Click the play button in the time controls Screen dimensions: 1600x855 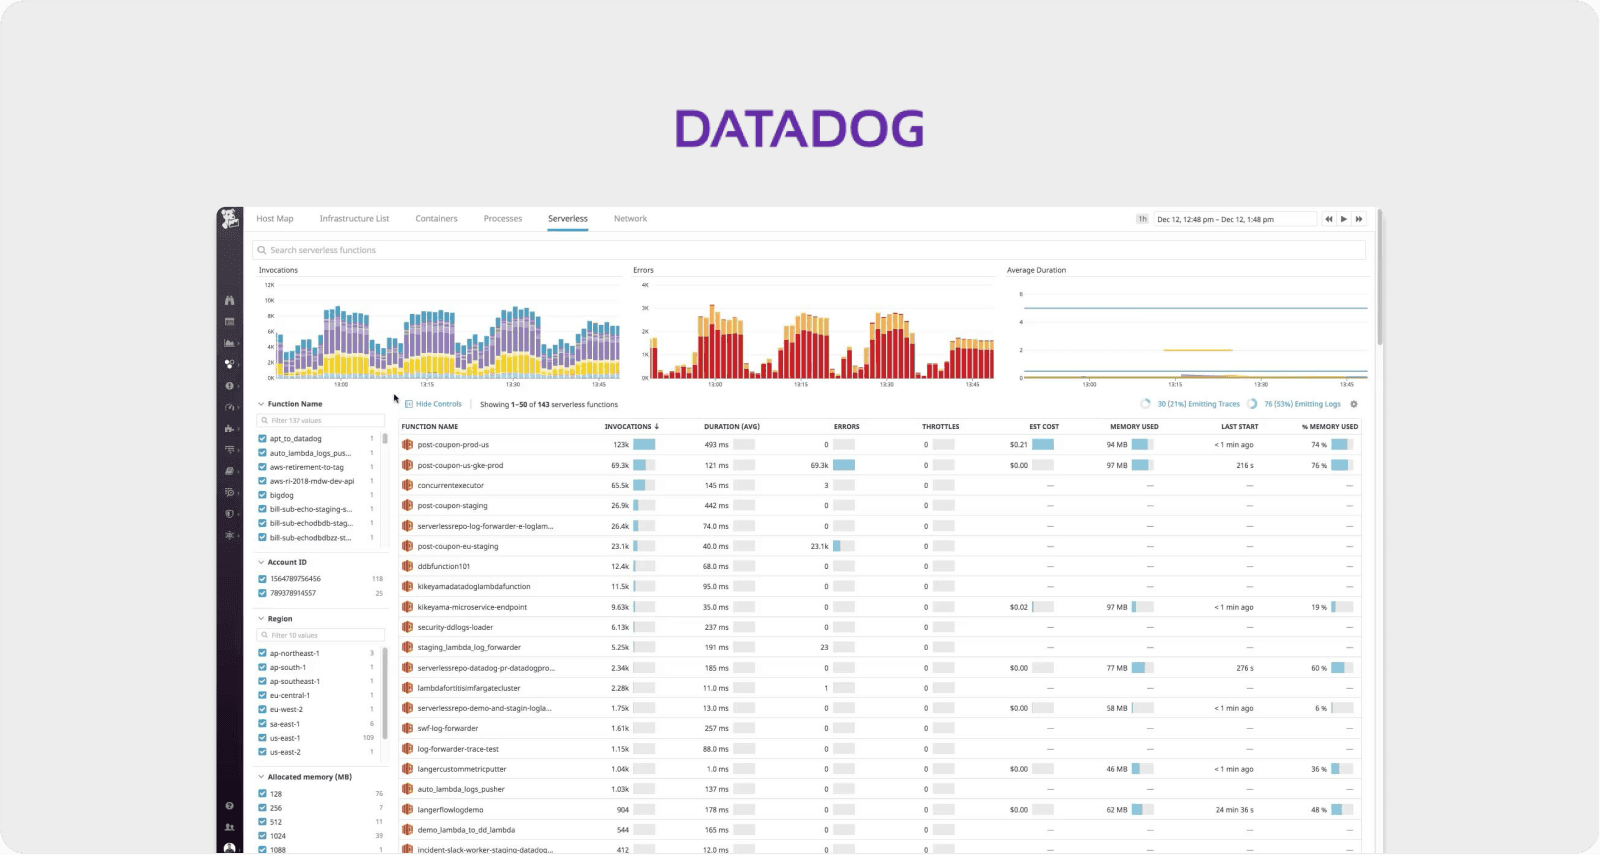tap(1344, 219)
